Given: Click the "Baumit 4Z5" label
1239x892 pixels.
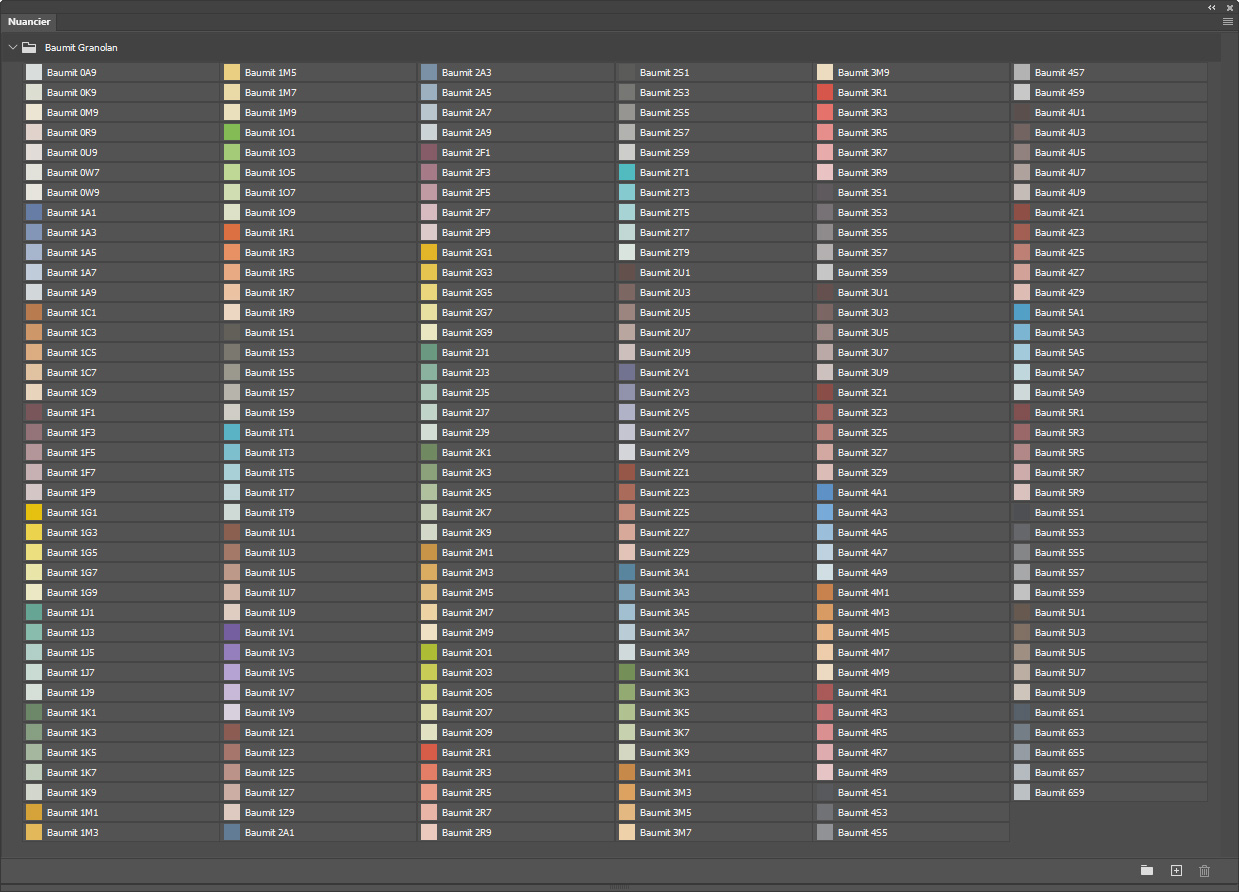Looking at the screenshot, I should pos(1060,252).
